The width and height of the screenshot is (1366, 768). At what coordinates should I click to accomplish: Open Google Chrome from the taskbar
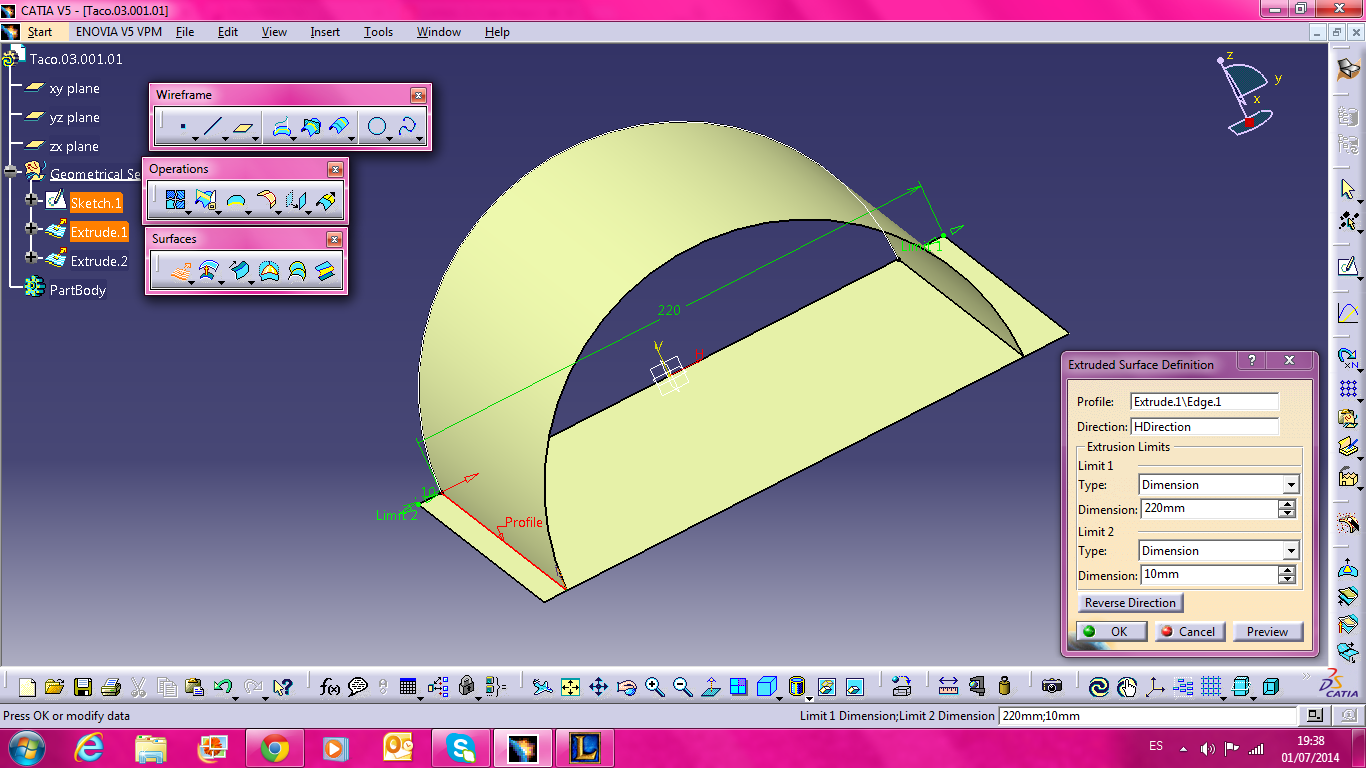(x=274, y=747)
